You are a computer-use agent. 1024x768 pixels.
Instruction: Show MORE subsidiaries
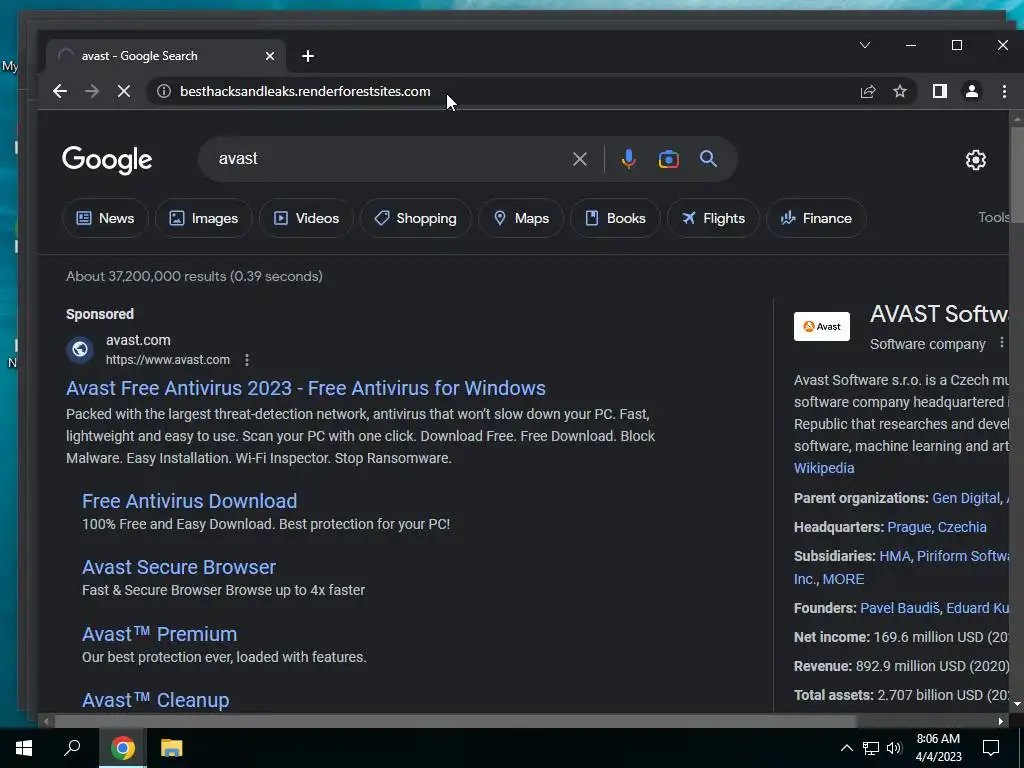(843, 579)
